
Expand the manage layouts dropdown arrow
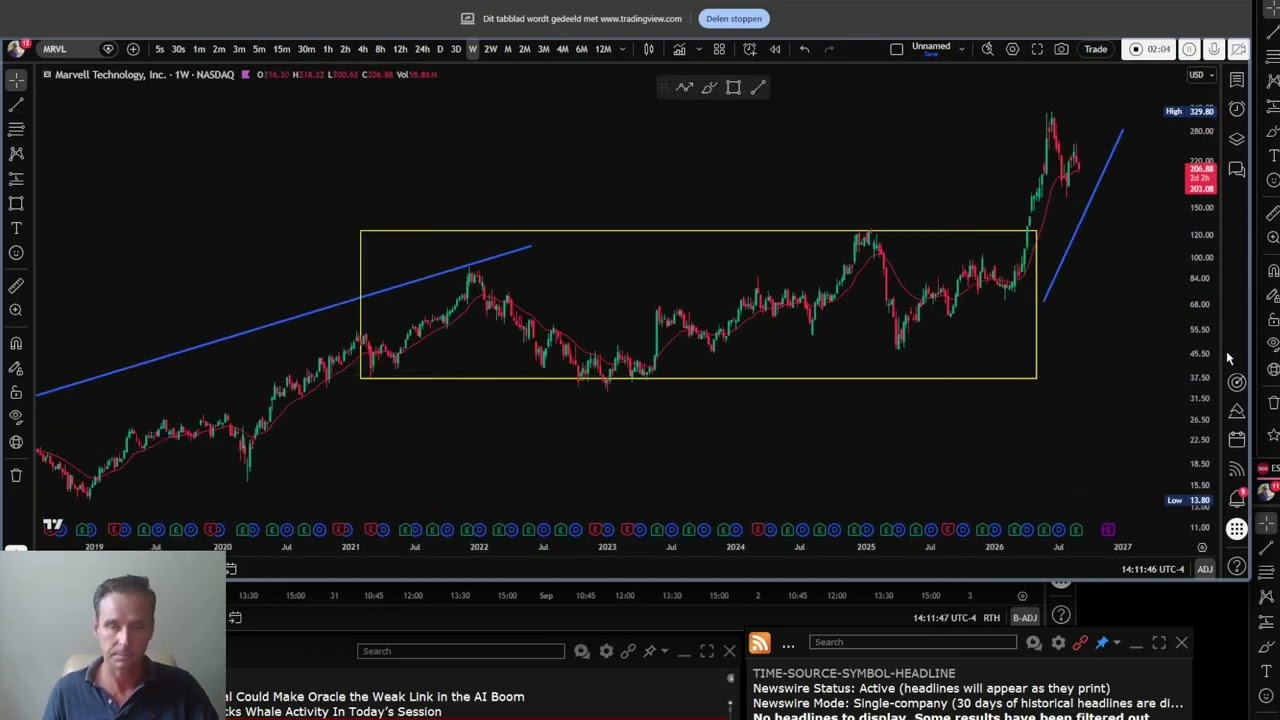[962, 49]
